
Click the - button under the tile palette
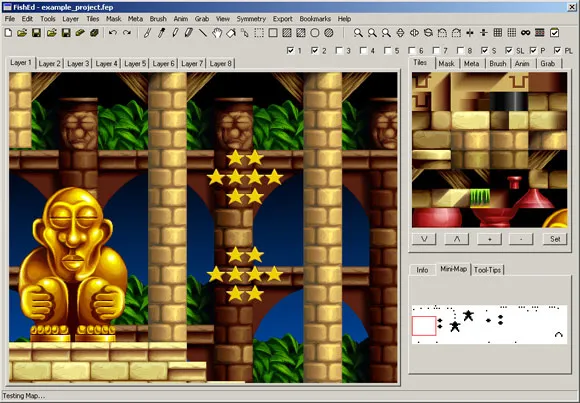pyautogui.click(x=521, y=239)
